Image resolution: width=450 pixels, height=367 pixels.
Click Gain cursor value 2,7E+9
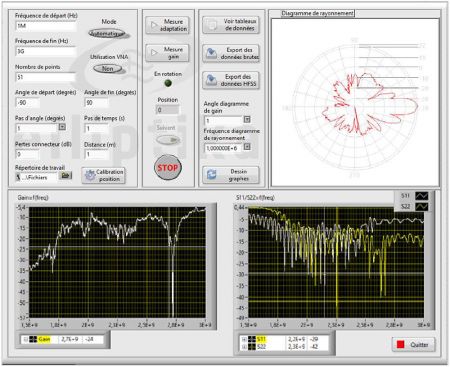point(70,339)
